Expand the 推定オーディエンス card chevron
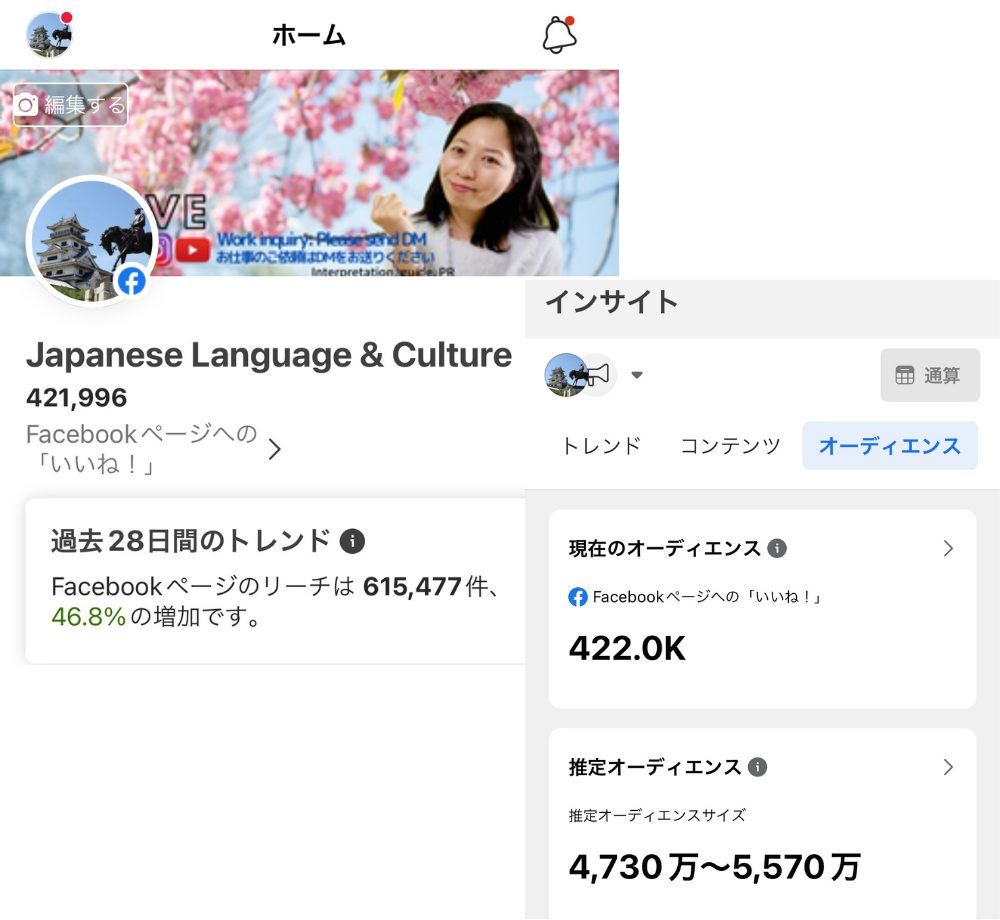This screenshot has width=1000, height=920. [x=948, y=767]
